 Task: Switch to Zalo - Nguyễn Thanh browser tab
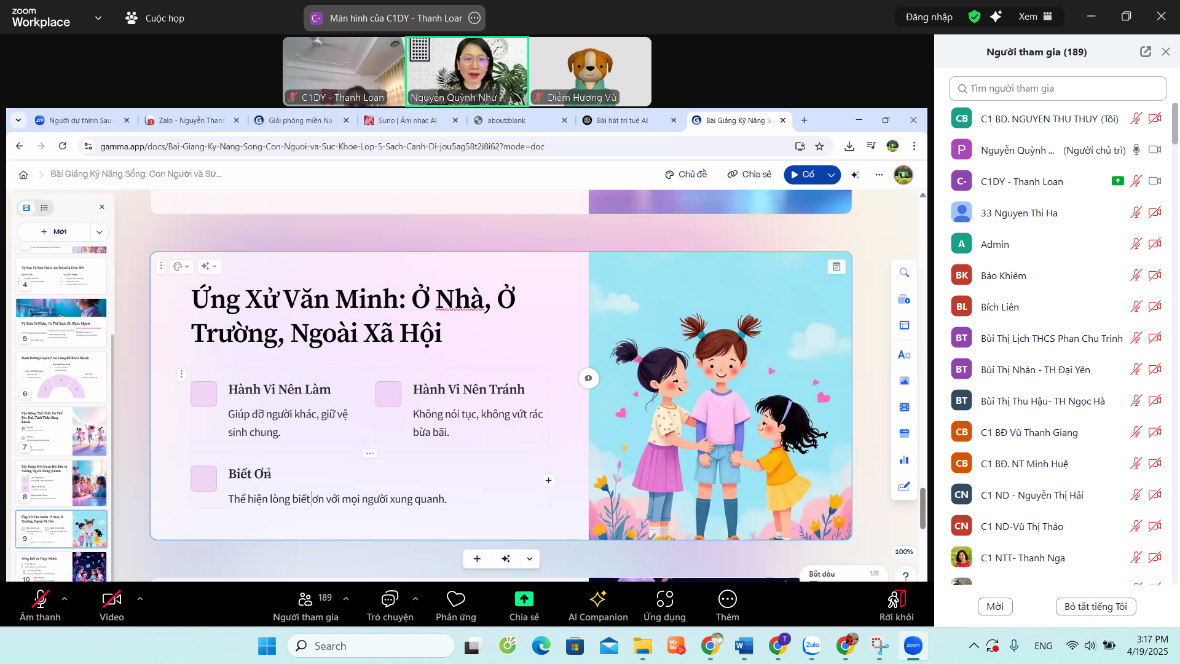(191, 120)
